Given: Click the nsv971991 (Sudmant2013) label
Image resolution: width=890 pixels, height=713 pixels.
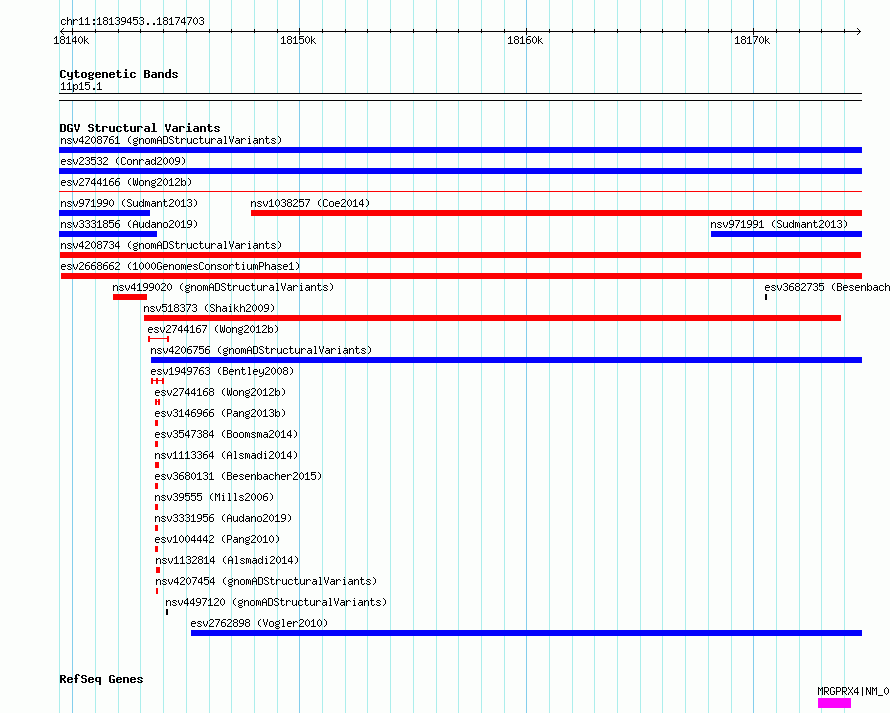Looking at the screenshot, I should coord(779,224).
